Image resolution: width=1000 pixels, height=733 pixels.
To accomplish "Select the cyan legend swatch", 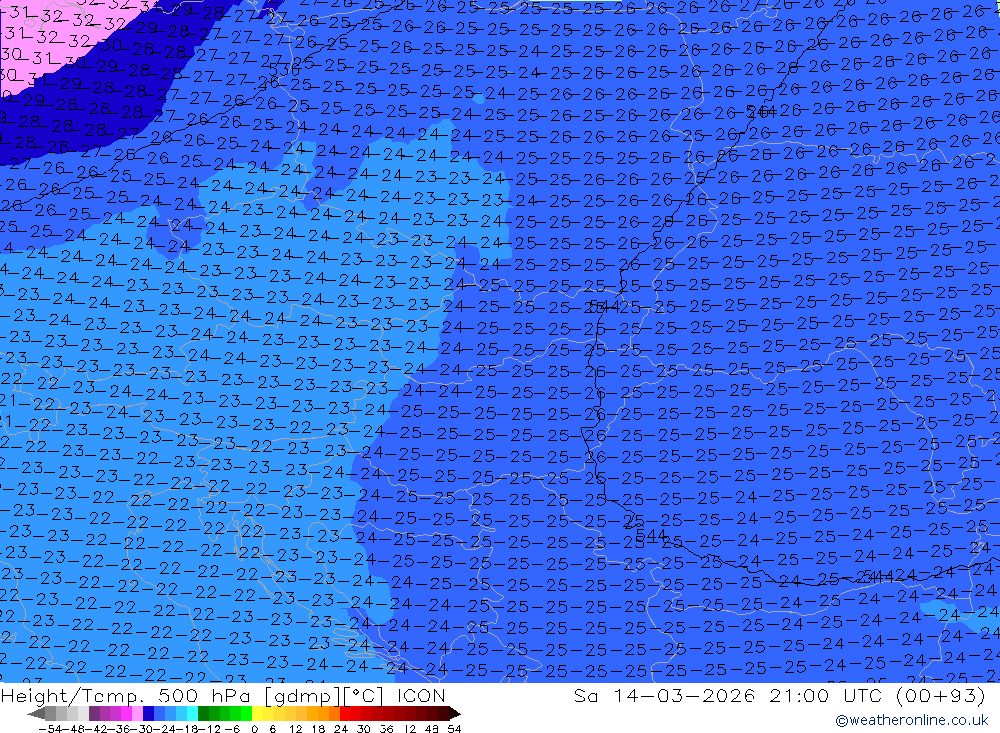I will coord(192,713).
